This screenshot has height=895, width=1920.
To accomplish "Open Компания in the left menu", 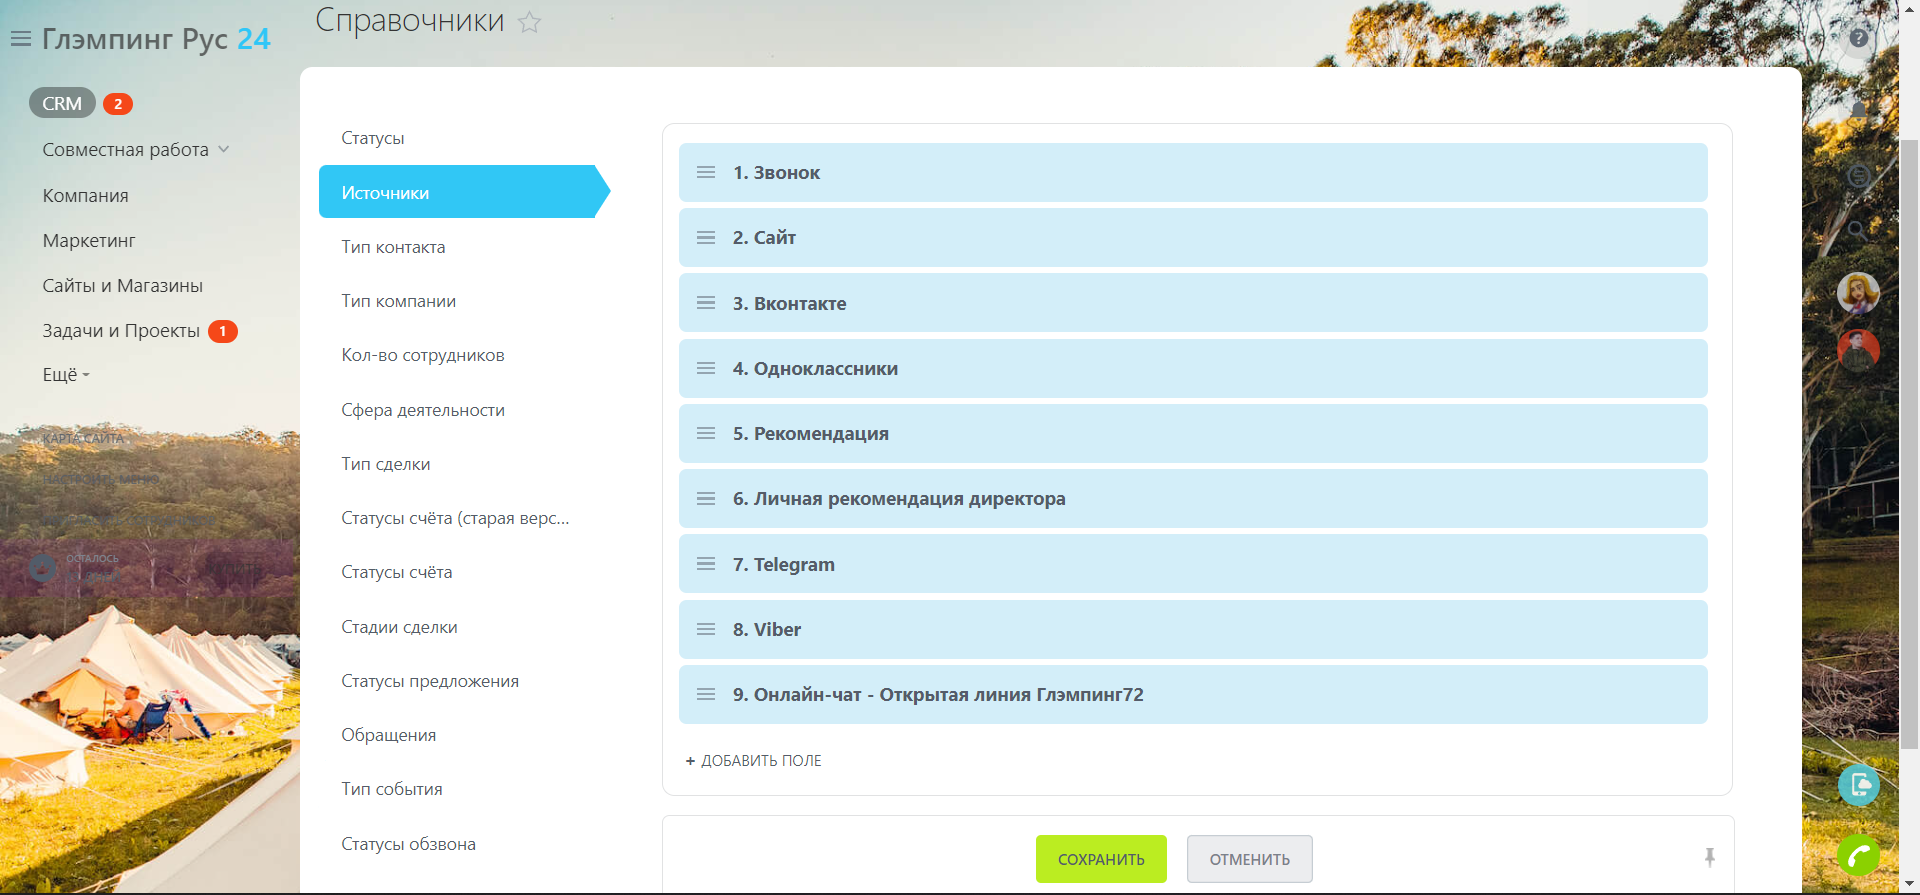I will click(x=85, y=196).
